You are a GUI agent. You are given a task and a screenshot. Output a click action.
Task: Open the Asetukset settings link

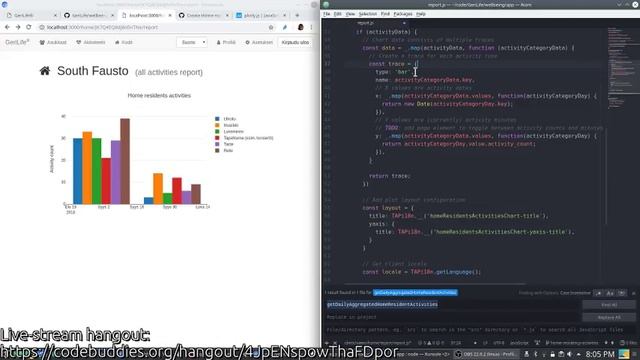click(259, 42)
